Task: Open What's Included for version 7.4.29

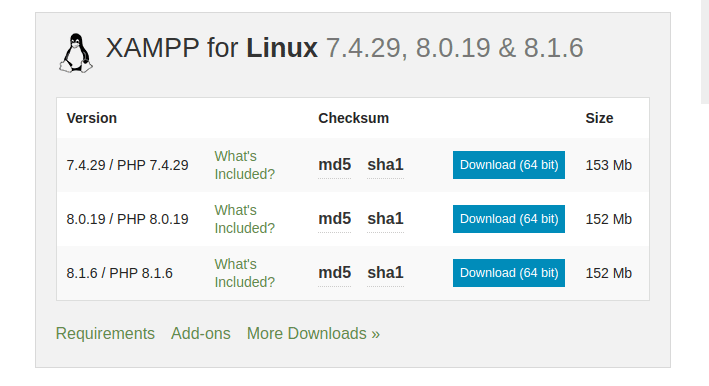Action: (245, 165)
